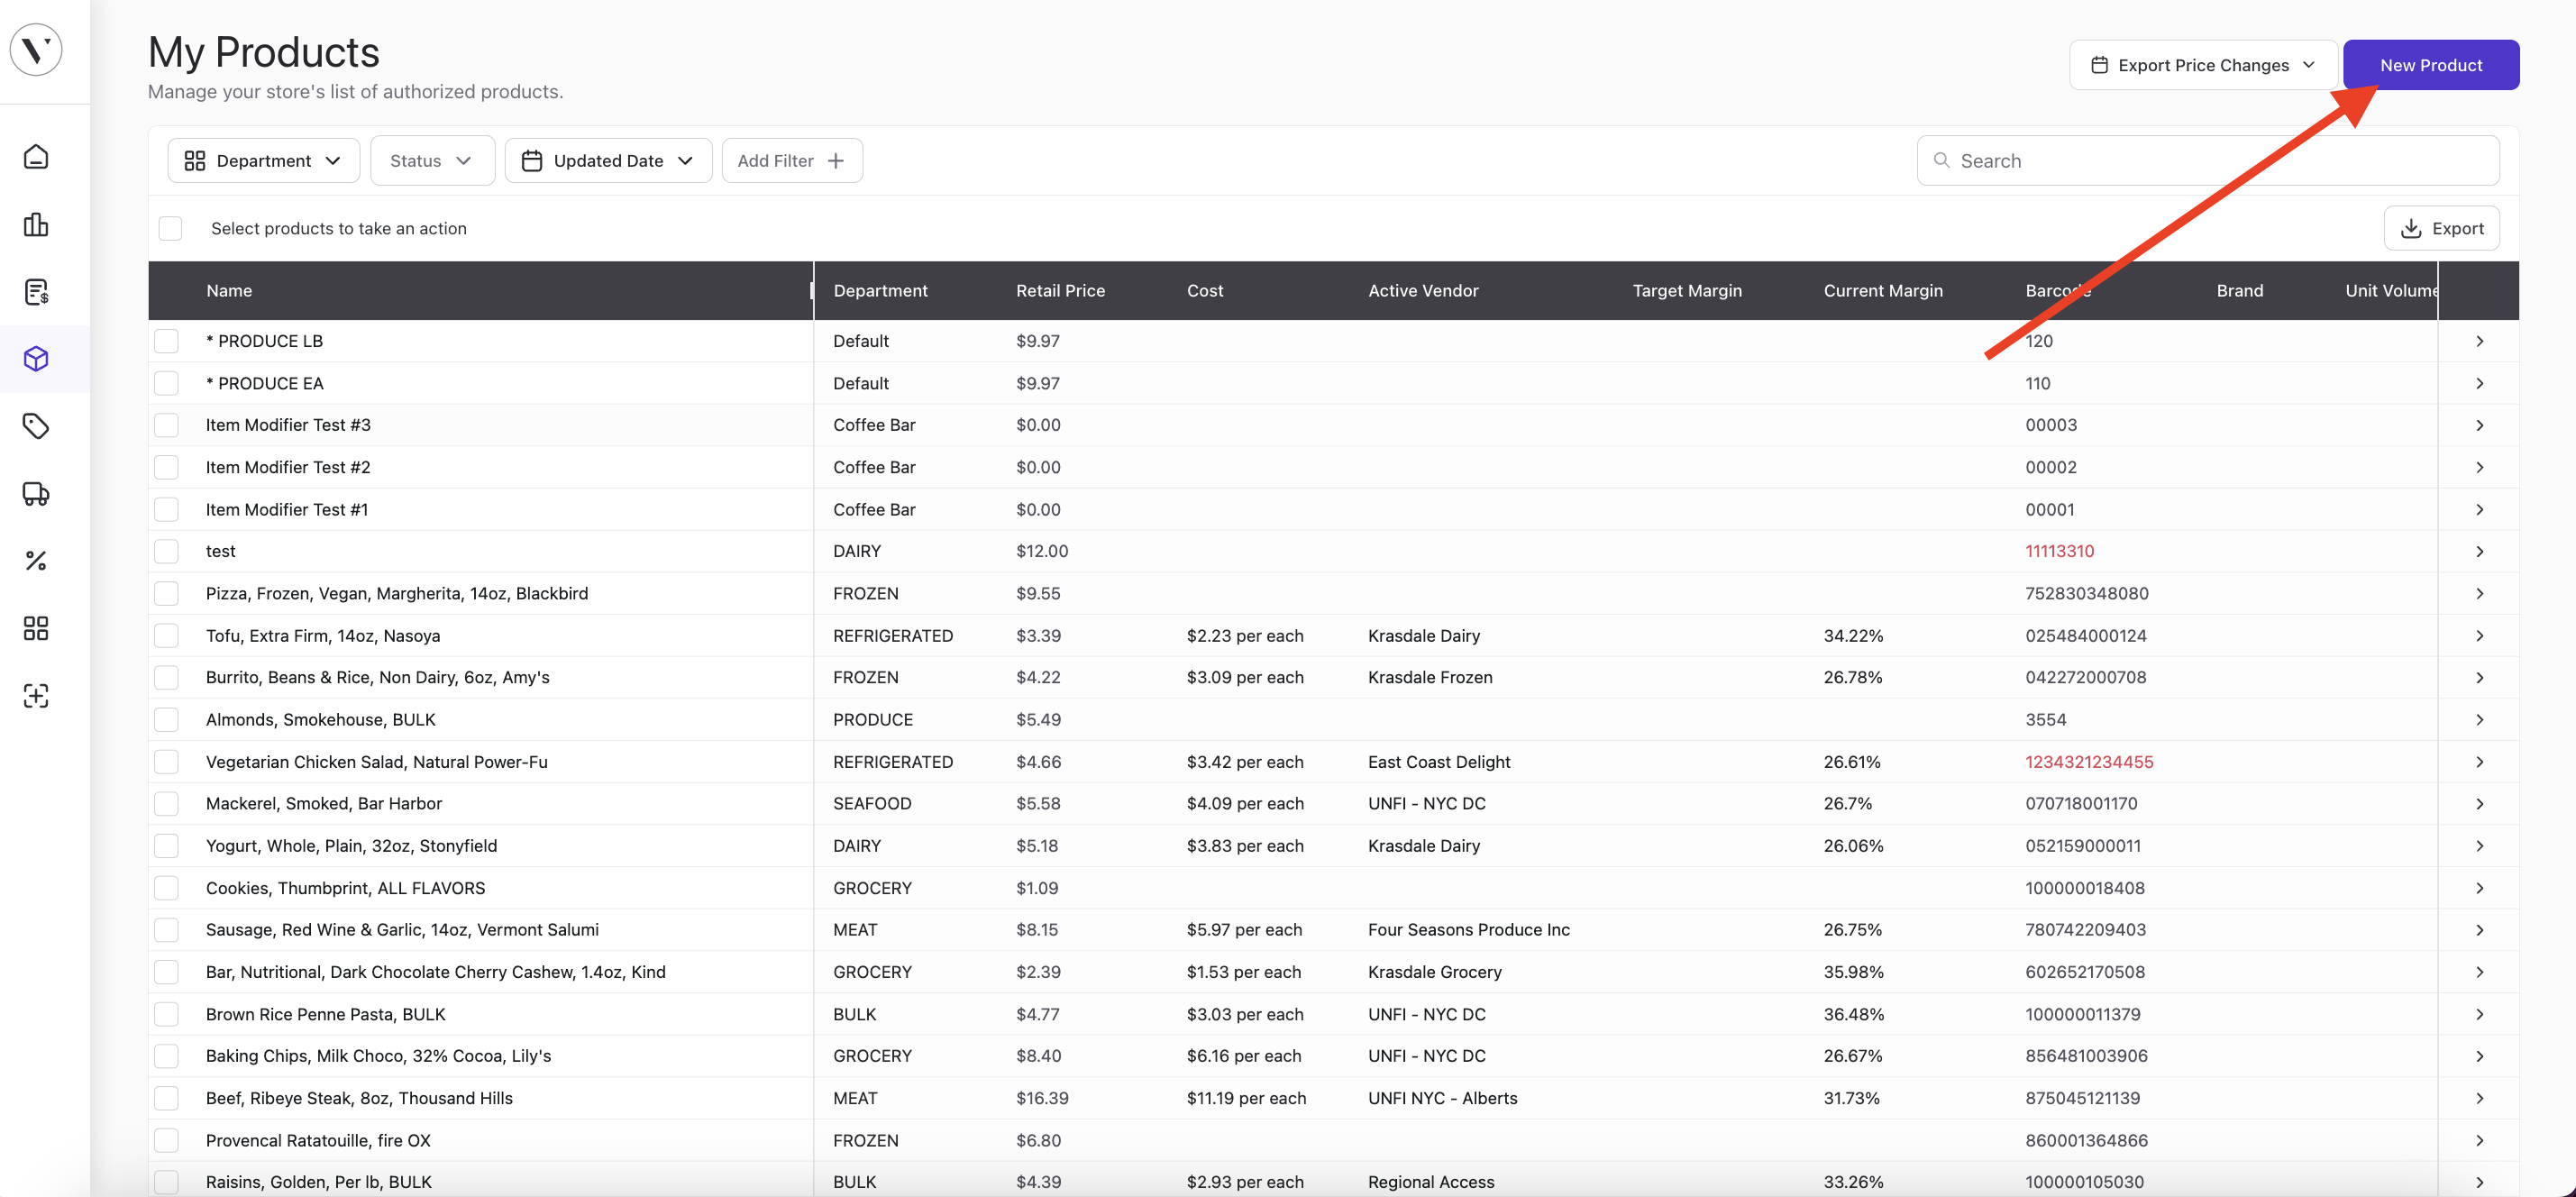Sort by the Active Vendor column header
The width and height of the screenshot is (2576, 1197).
[x=1423, y=291]
